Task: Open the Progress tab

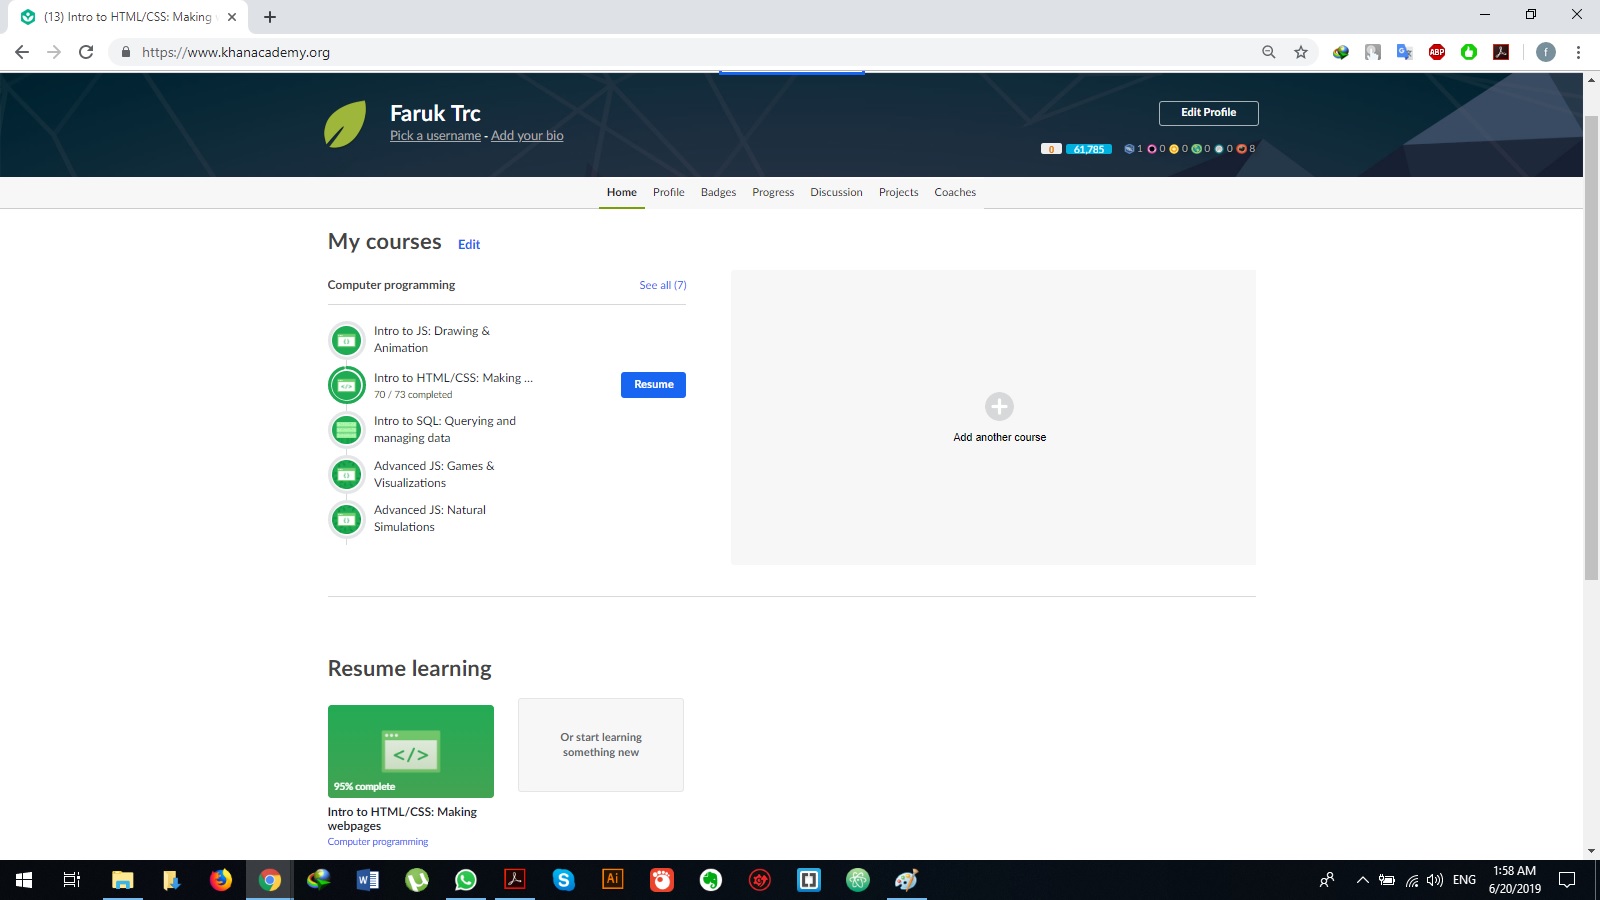Action: [773, 192]
